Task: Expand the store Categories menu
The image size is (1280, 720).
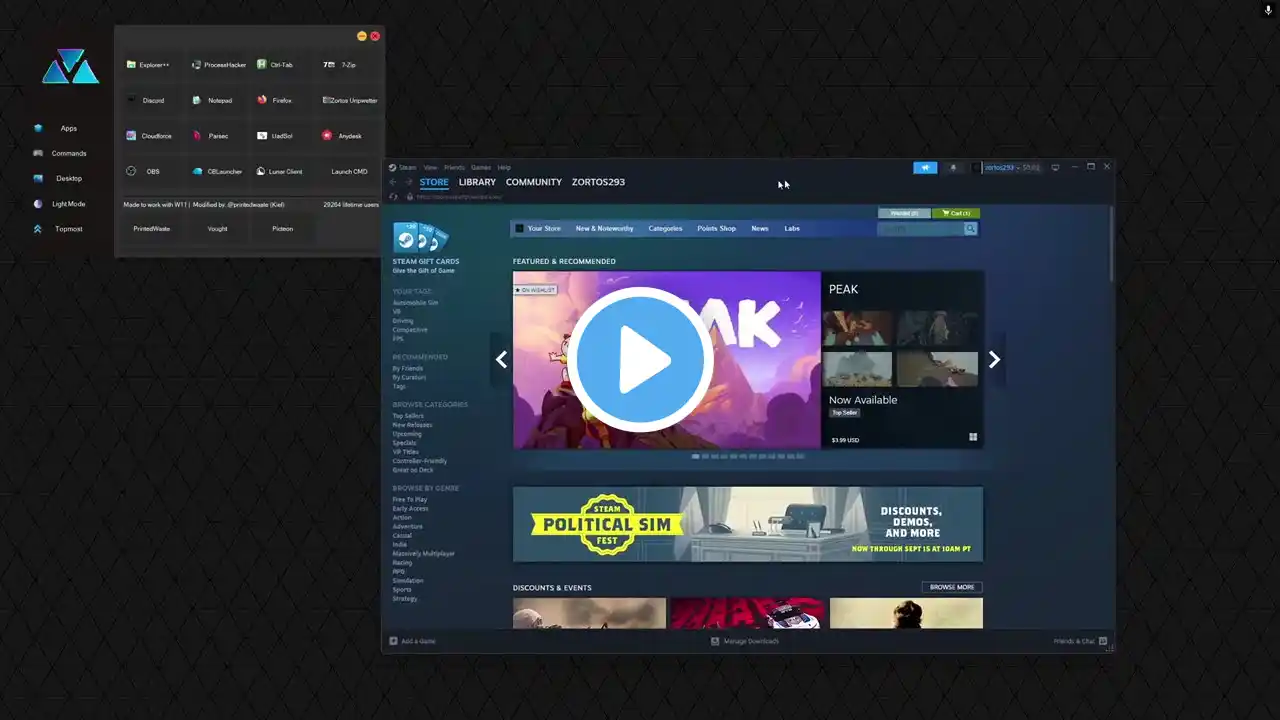Action: [x=665, y=228]
